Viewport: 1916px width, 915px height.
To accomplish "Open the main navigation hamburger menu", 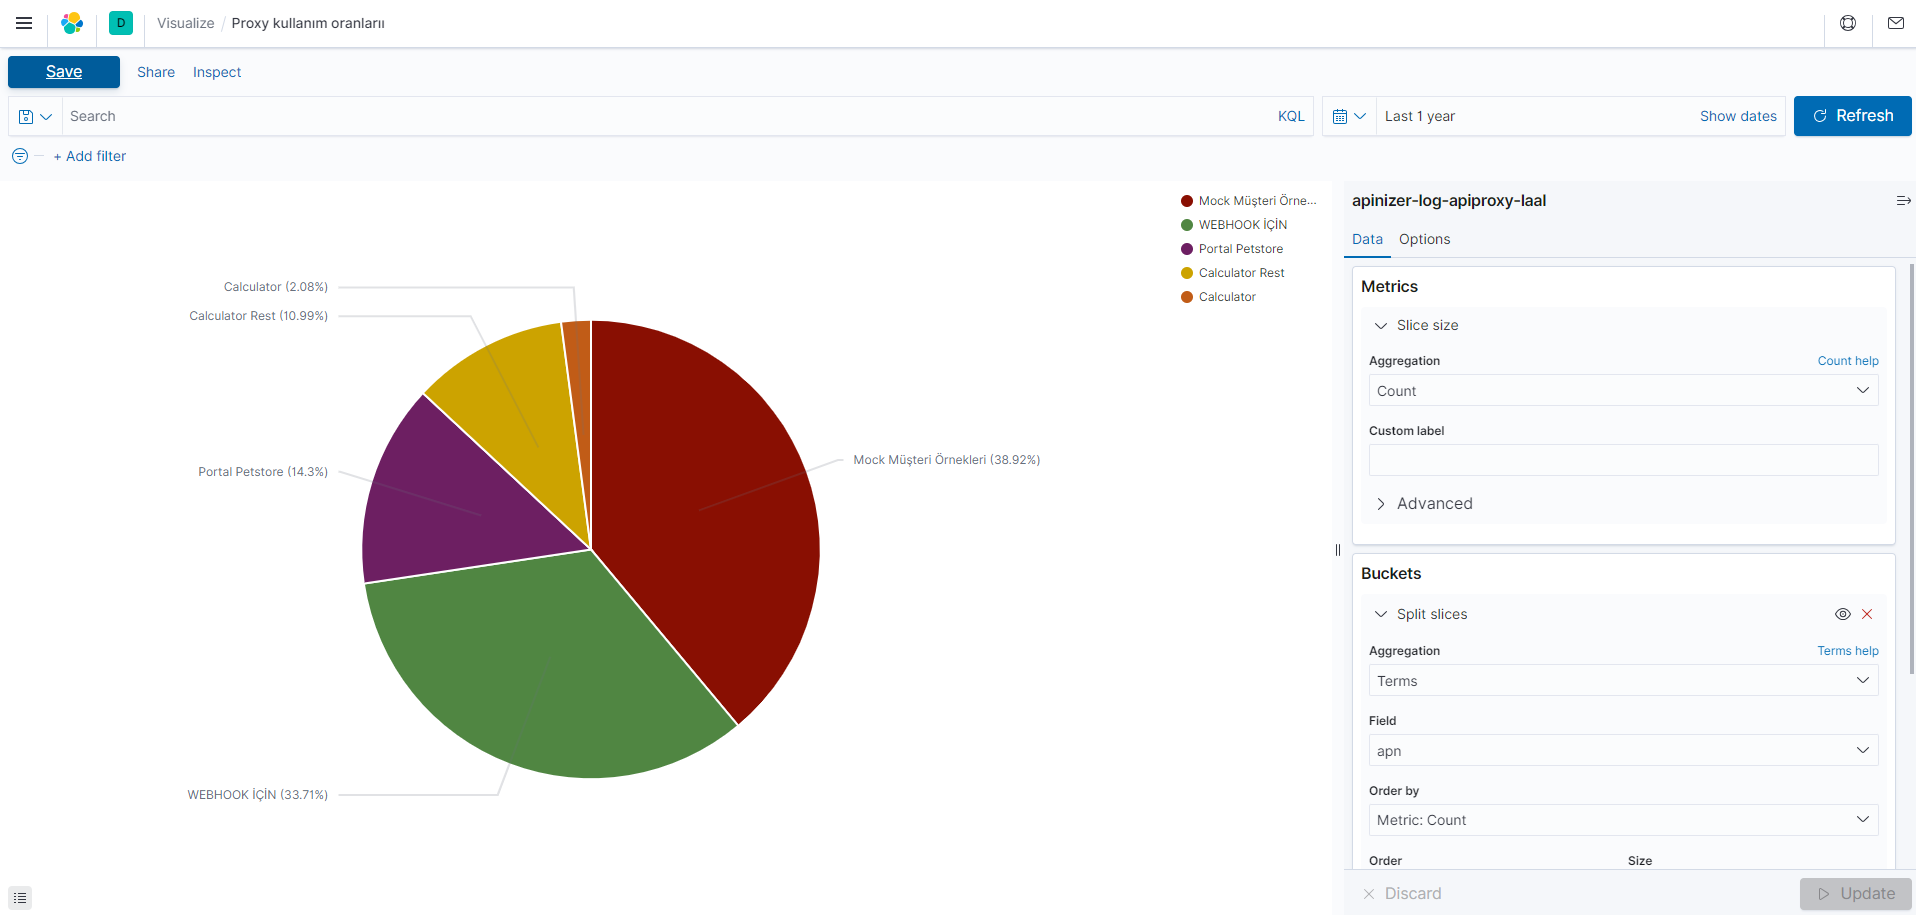I will coord(23,23).
